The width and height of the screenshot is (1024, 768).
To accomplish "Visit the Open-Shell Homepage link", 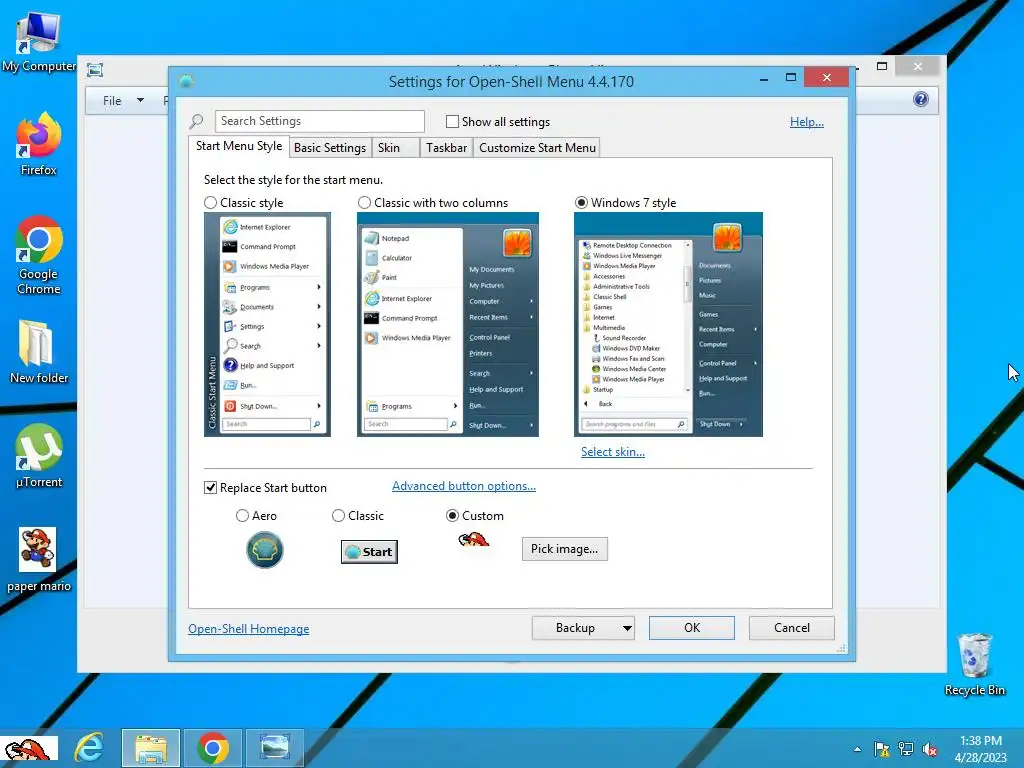I will click(249, 629).
